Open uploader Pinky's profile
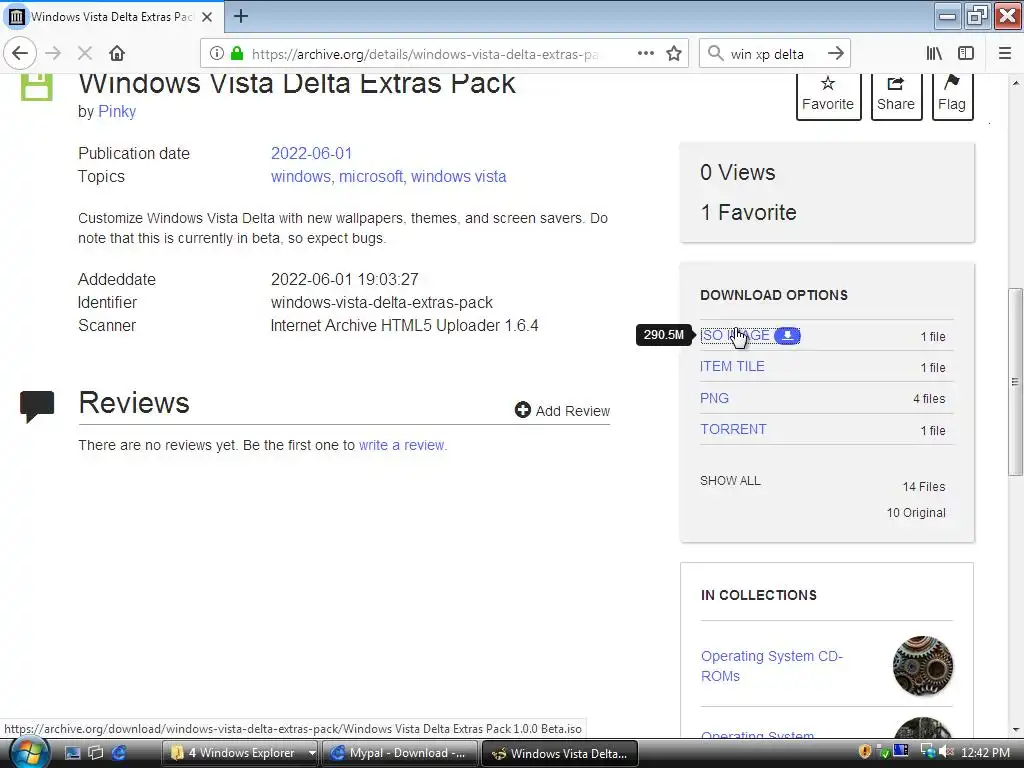This screenshot has height=768, width=1024. tap(117, 112)
